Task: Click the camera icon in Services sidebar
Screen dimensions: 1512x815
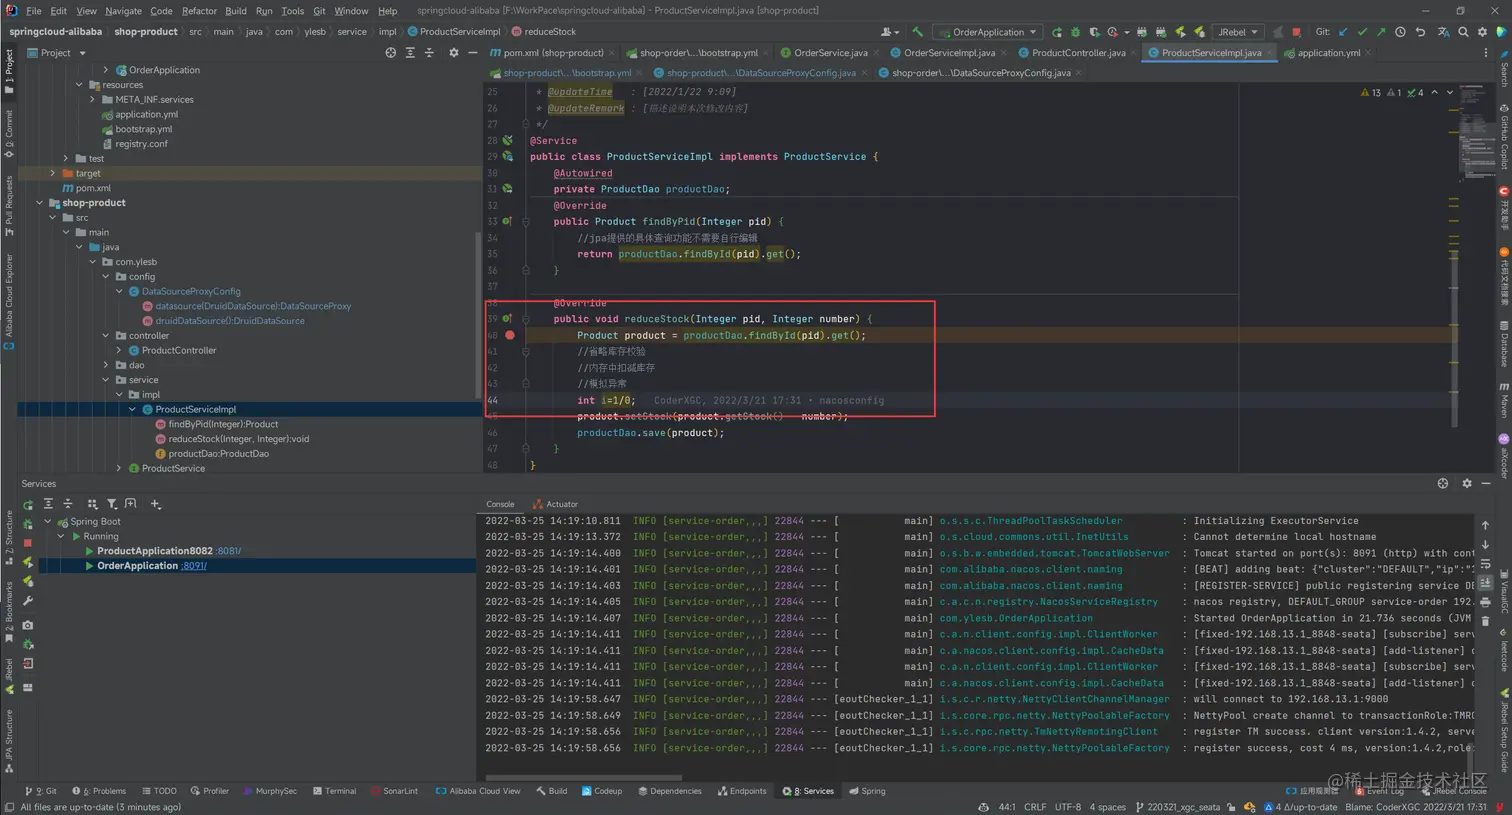Action: (28, 625)
